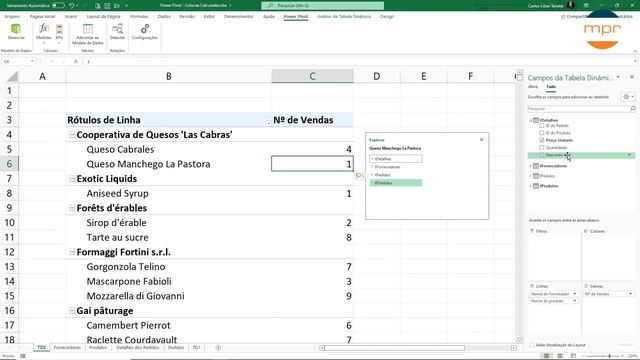The height and width of the screenshot is (360, 640).
Task: Click the tDetalhes table icon in field list
Action: (x=536, y=120)
